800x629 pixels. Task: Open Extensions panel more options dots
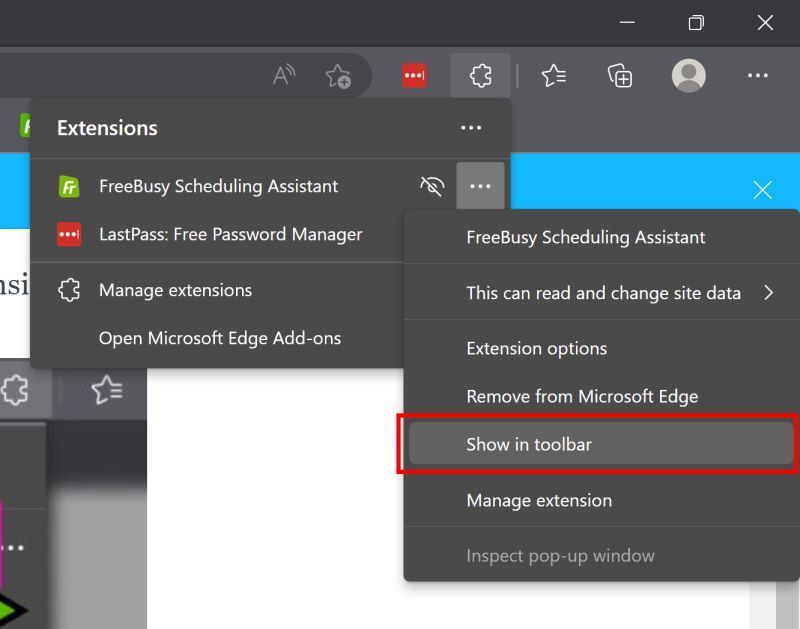click(x=471, y=128)
